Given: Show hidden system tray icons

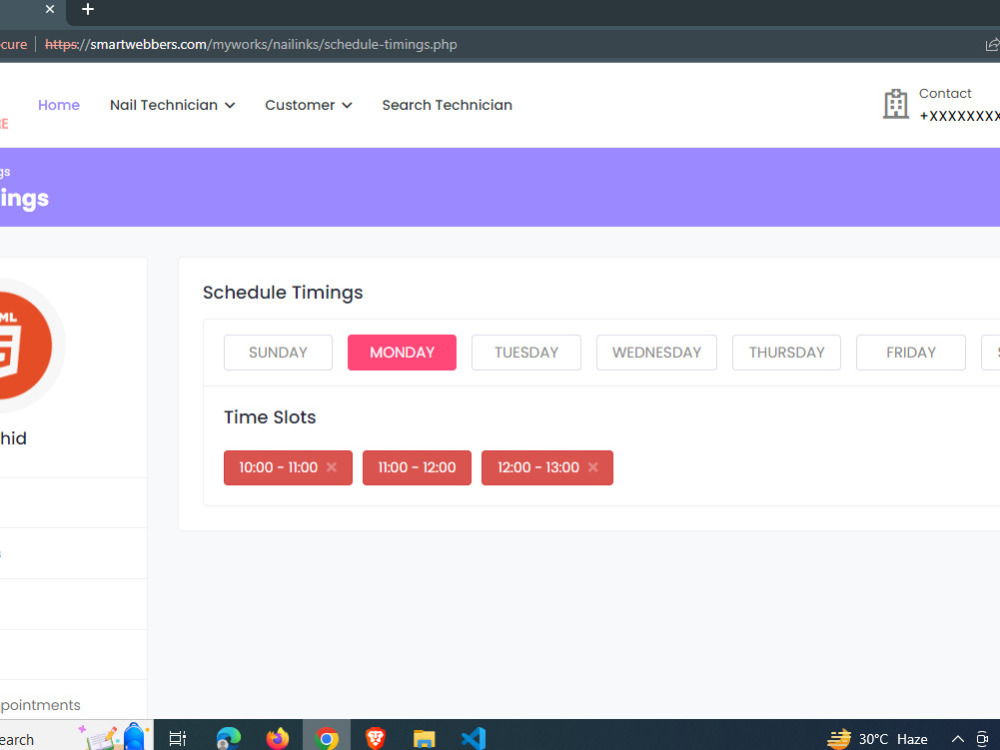Looking at the screenshot, I should (957, 739).
